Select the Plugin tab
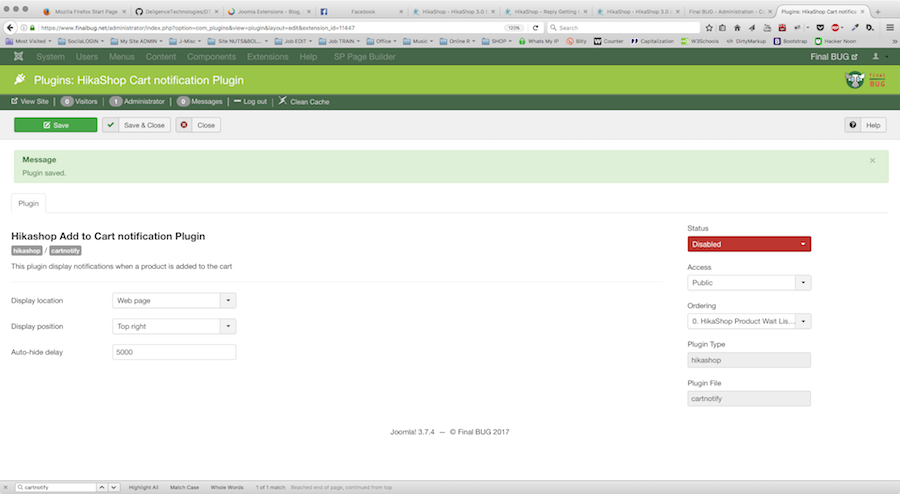This screenshot has width=900, height=494. click(x=29, y=204)
